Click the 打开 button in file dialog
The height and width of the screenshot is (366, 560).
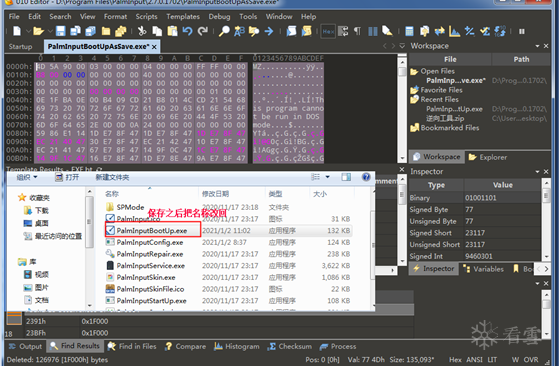pos(67,177)
